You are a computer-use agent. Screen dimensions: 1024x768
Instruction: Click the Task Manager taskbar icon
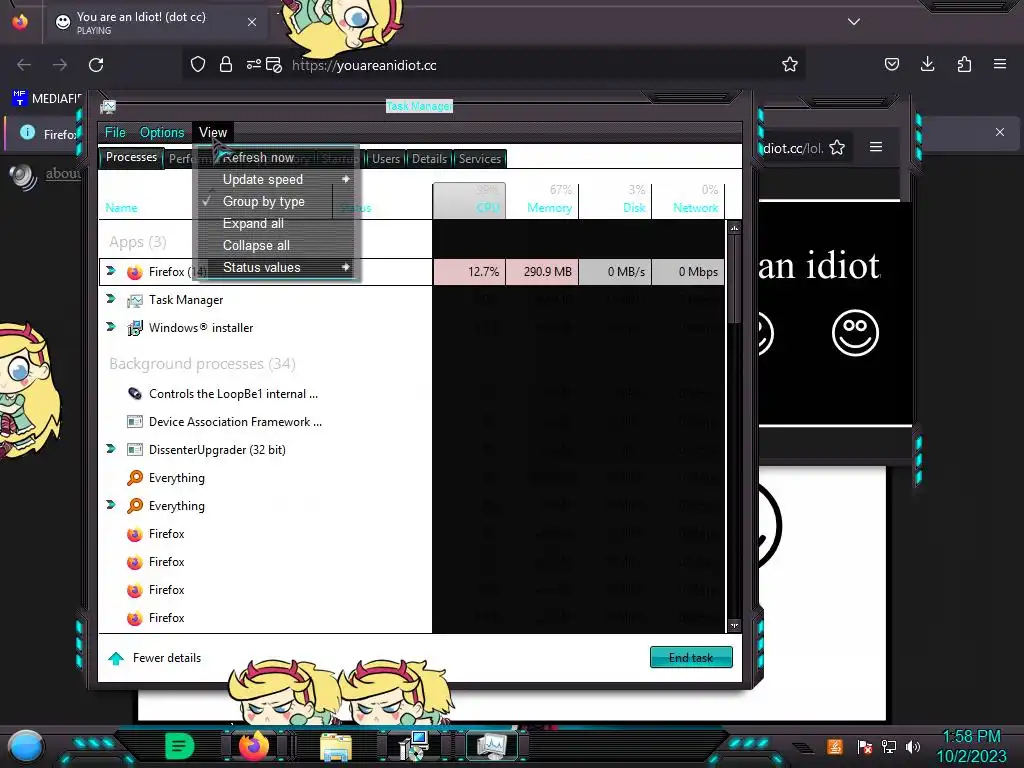pos(491,746)
